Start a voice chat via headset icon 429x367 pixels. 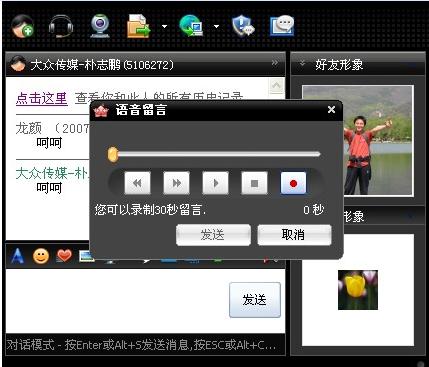(61, 26)
